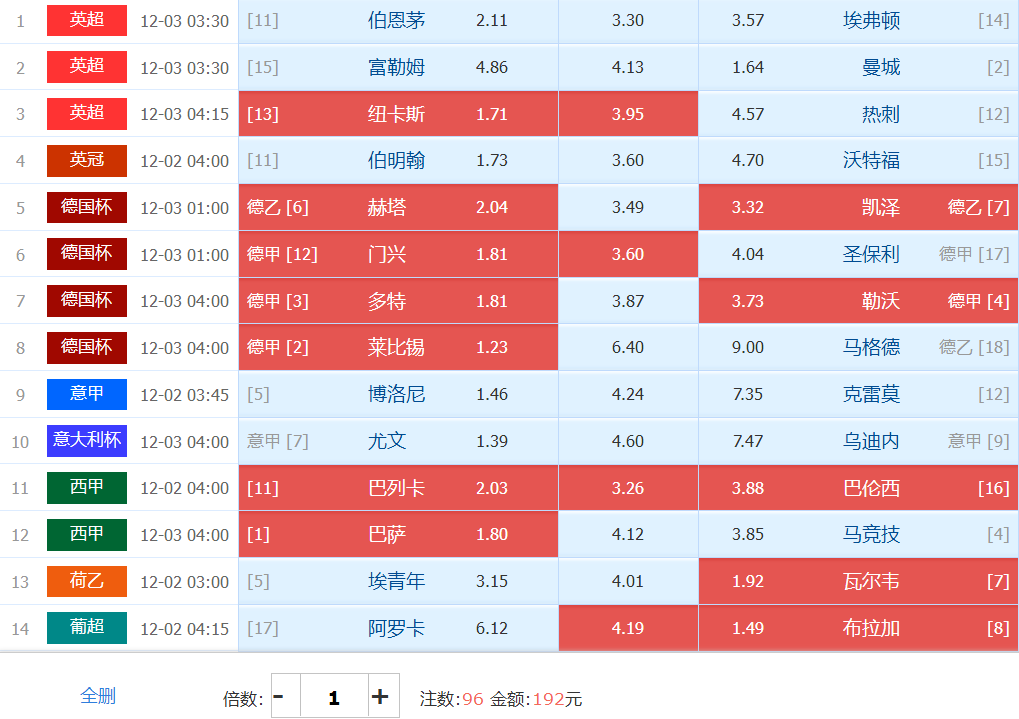Screen dimensions: 1019x719
Task: Click the 荷乙 league tag
Action: tap(87, 581)
